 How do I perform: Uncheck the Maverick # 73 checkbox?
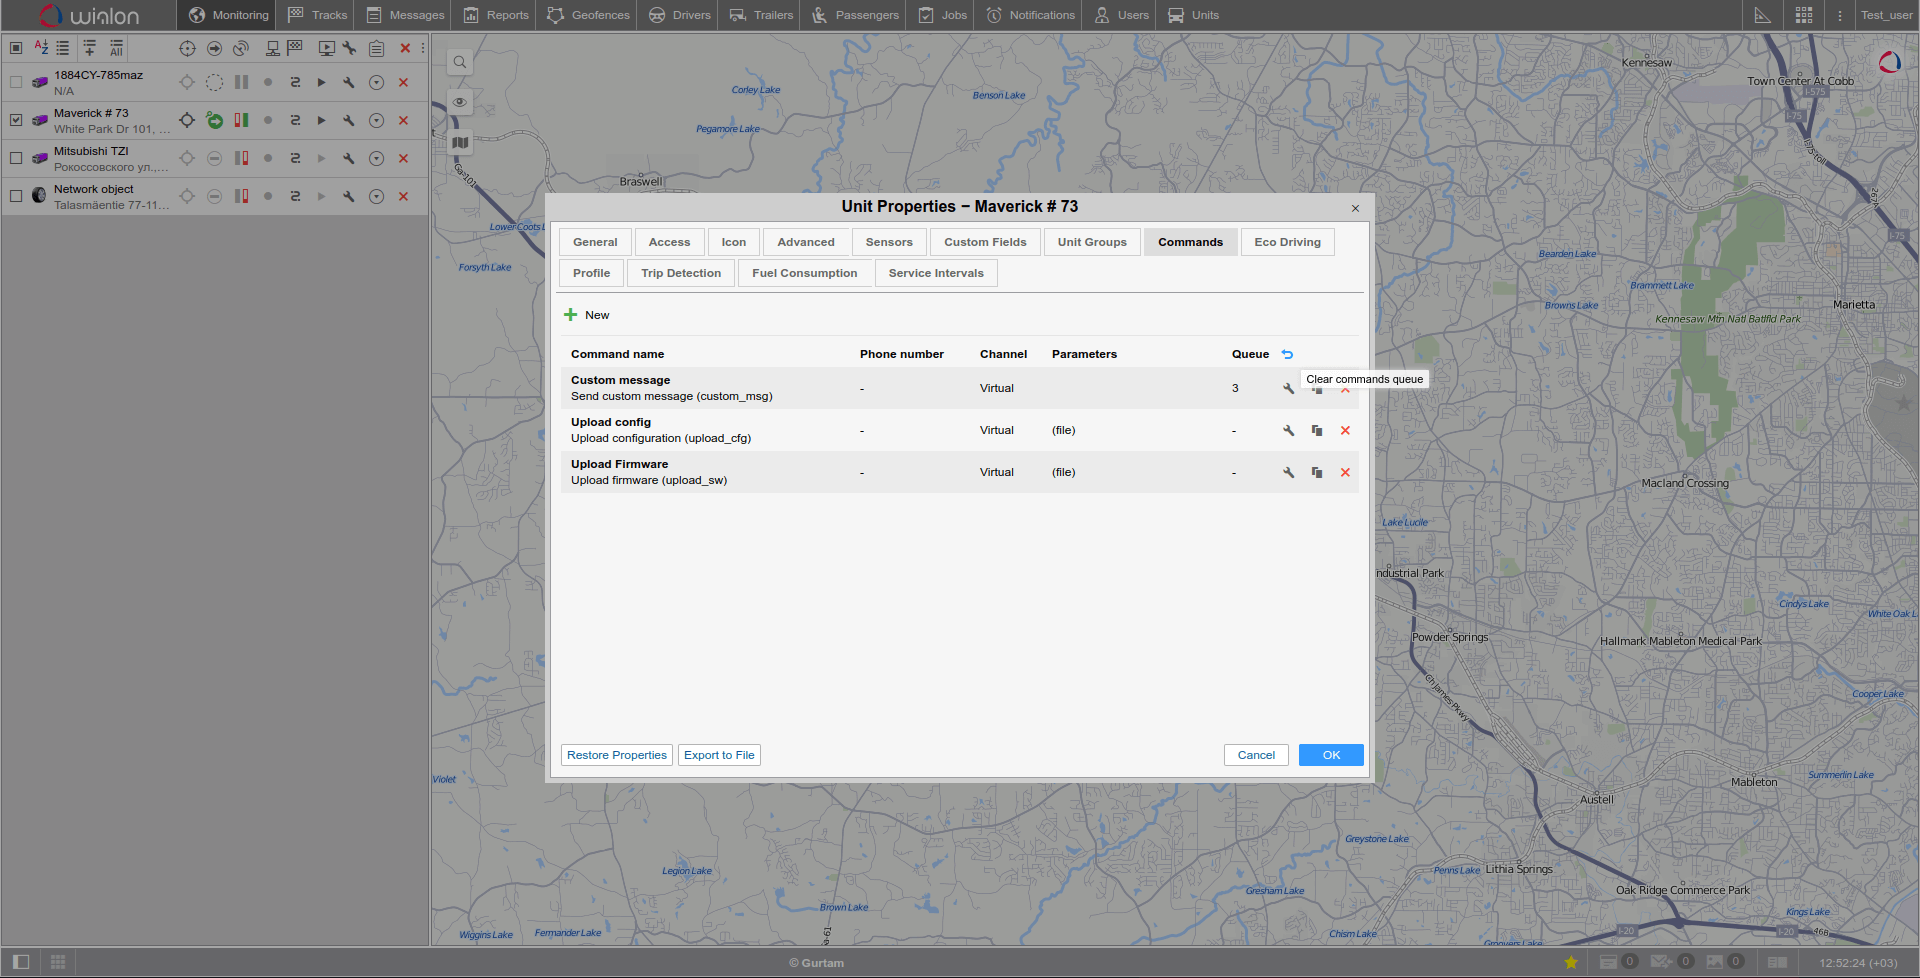[16, 120]
